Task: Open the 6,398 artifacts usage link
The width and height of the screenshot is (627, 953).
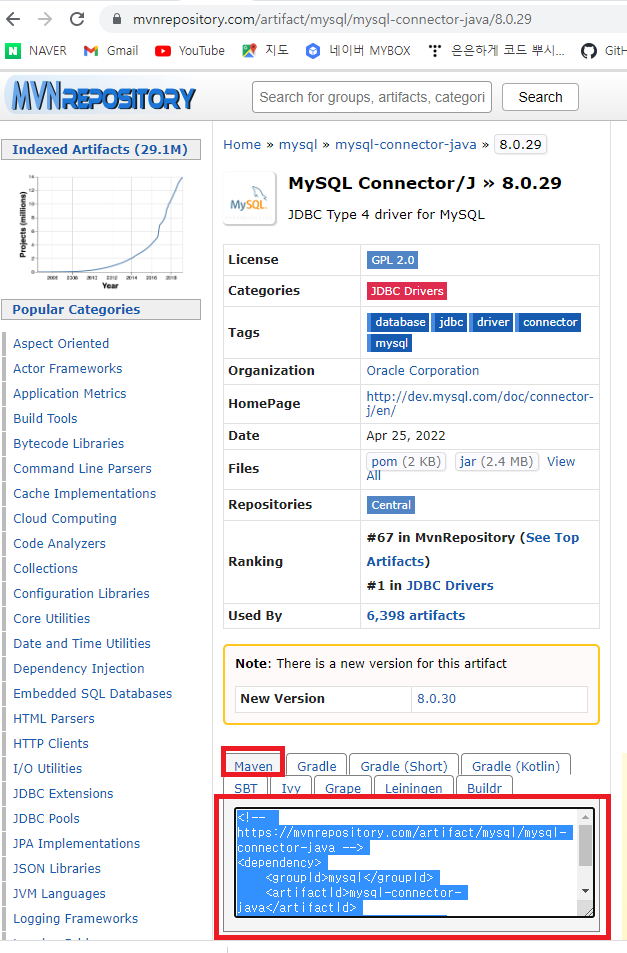Action: [416, 616]
